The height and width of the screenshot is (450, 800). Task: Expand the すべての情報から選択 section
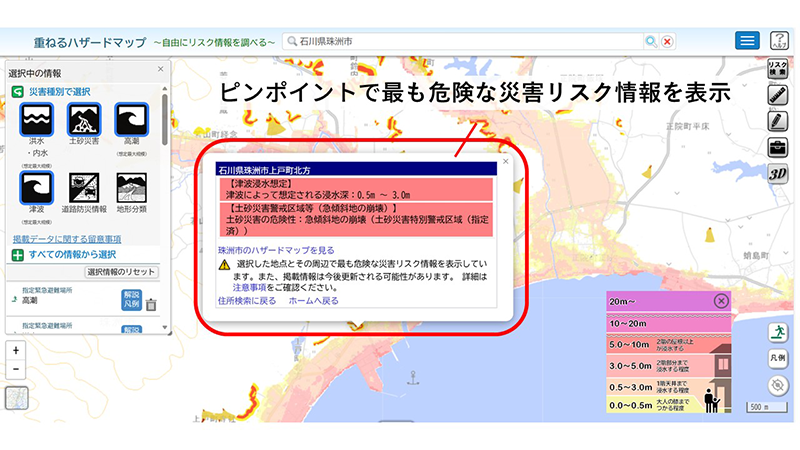pyautogui.click(x=17, y=255)
